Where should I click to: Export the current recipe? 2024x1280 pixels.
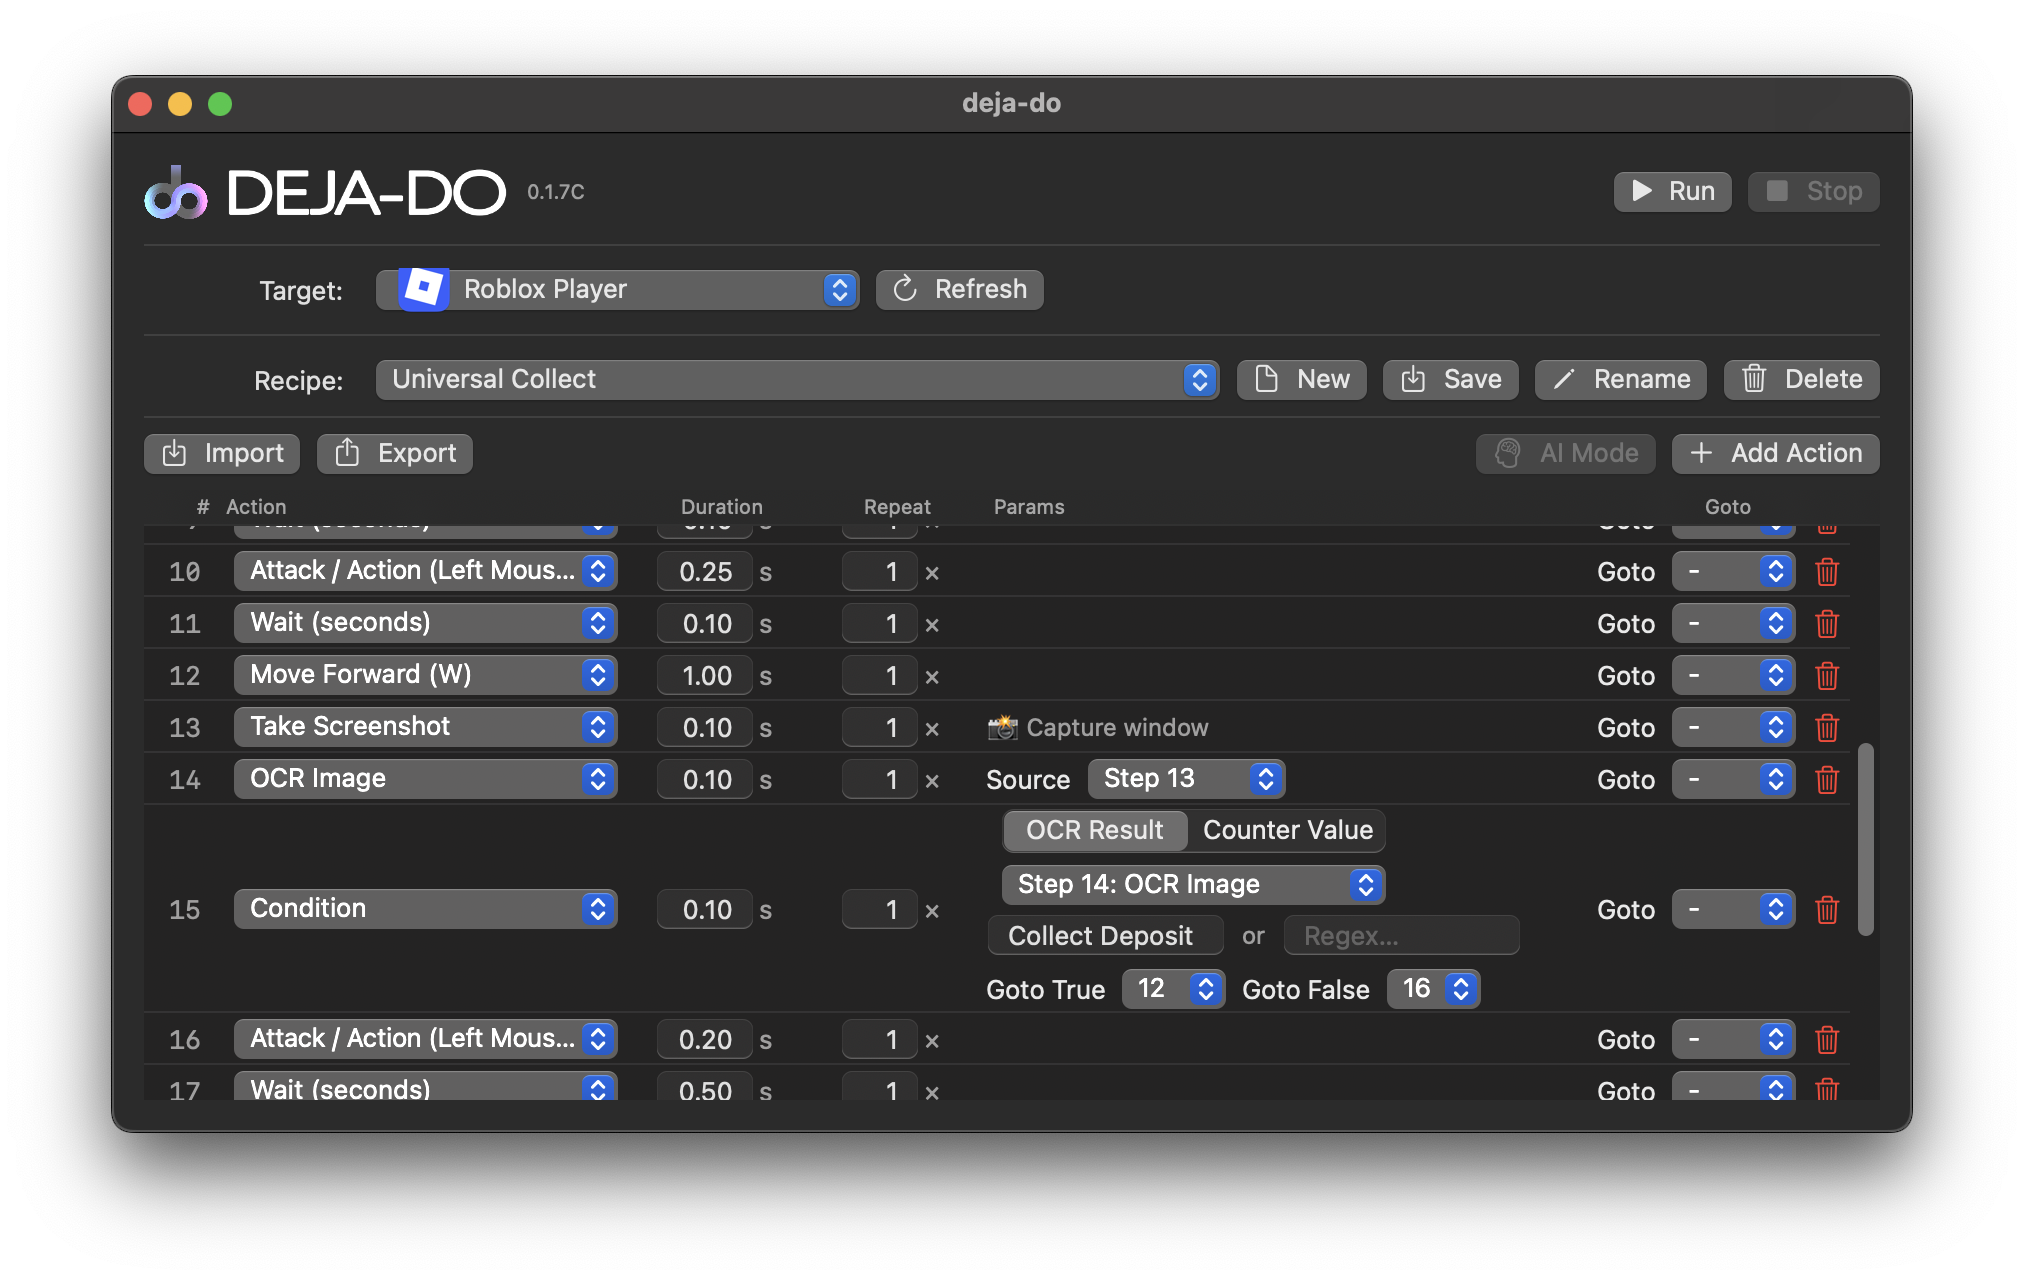tap(394, 453)
